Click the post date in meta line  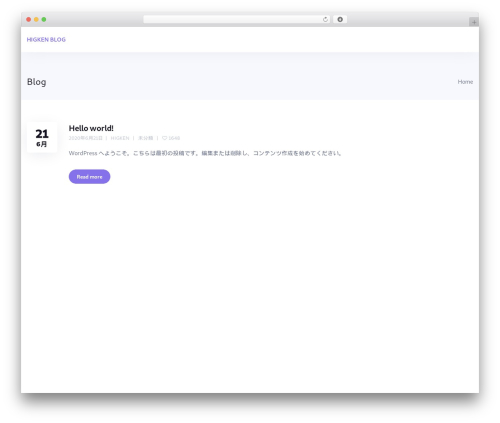(85, 138)
